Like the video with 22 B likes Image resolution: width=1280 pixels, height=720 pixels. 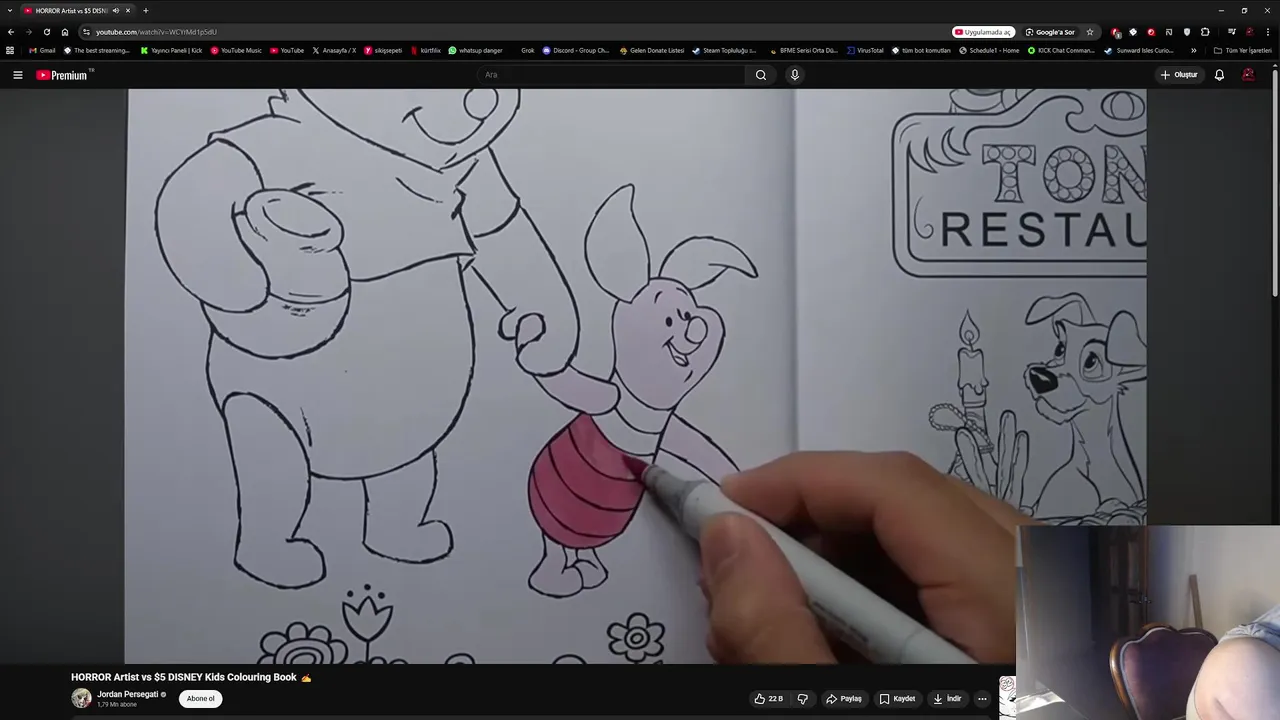769,699
